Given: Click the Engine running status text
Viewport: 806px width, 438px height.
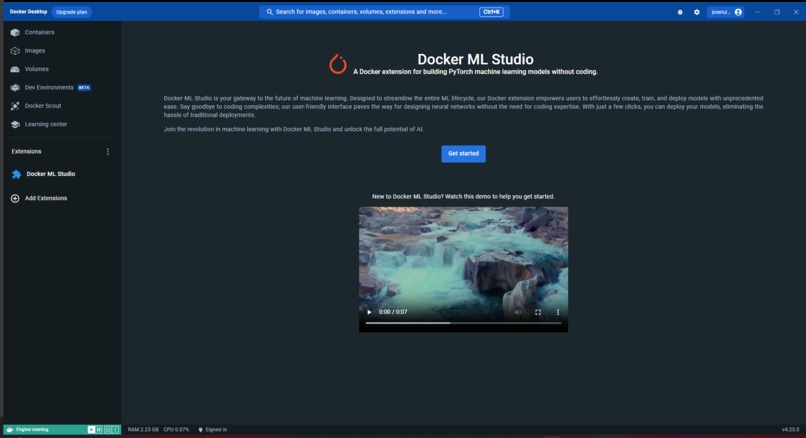Looking at the screenshot, I should point(32,430).
